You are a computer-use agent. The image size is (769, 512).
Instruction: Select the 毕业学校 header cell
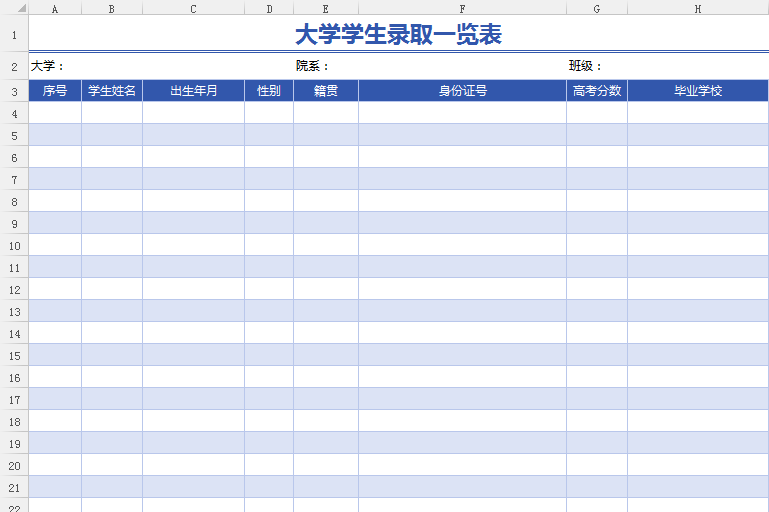tap(697, 91)
